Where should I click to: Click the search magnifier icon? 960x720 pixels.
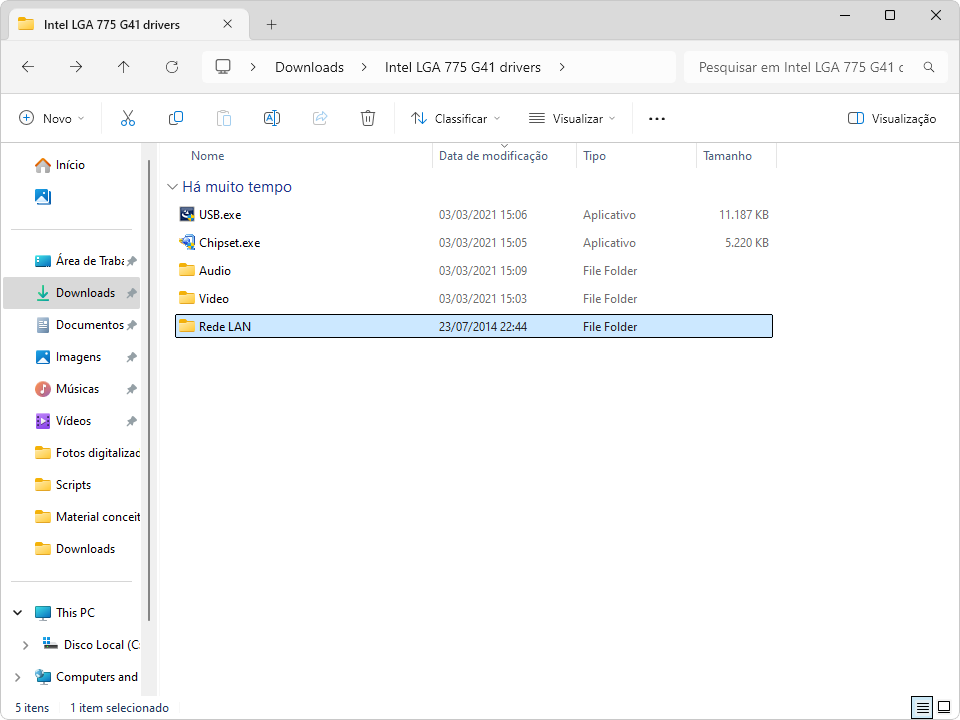[x=929, y=67]
